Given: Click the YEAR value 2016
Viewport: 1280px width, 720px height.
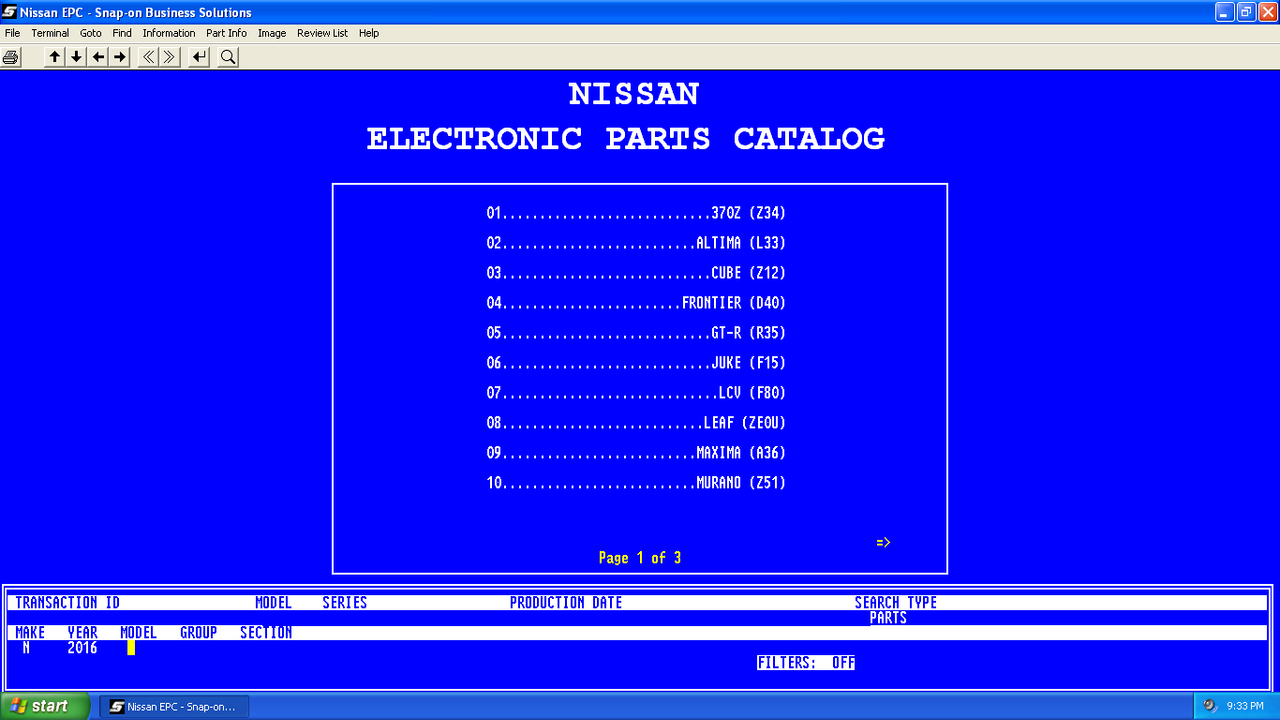Looking at the screenshot, I should click(x=82, y=648).
